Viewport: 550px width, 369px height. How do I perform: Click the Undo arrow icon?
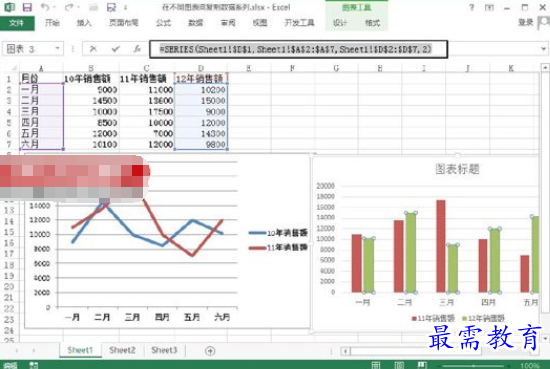(44, 7)
